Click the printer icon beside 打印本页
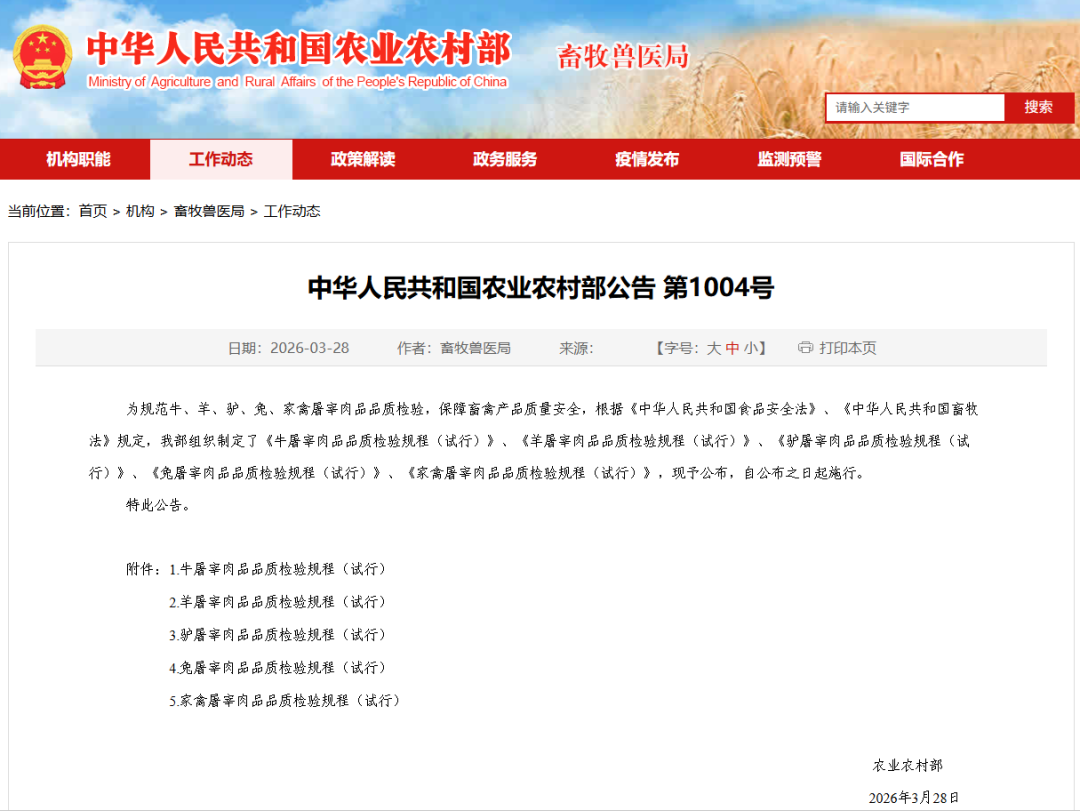Viewport: 1080px width, 811px height. (805, 348)
